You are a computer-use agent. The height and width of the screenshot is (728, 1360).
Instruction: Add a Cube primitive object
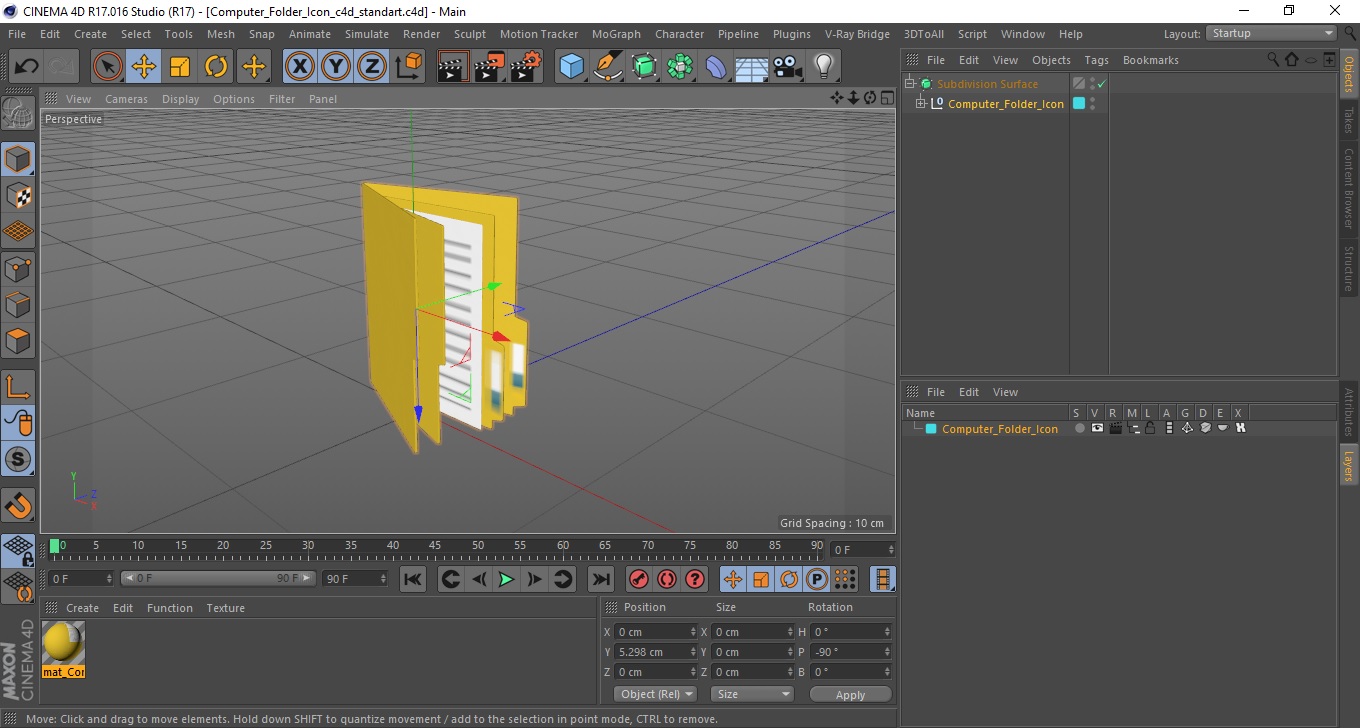pyautogui.click(x=572, y=67)
